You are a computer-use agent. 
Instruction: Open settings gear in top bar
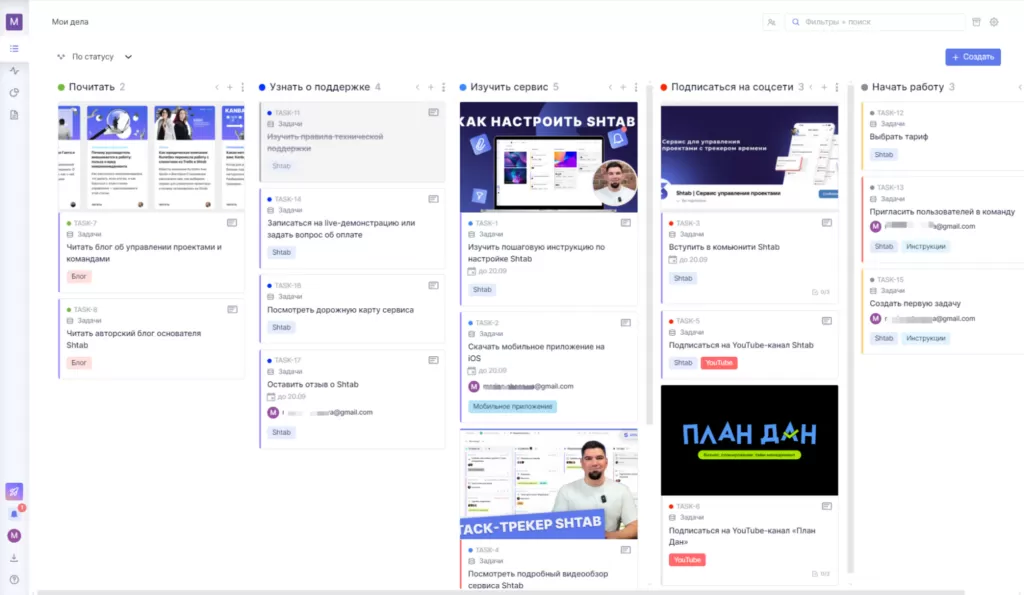coord(994,22)
